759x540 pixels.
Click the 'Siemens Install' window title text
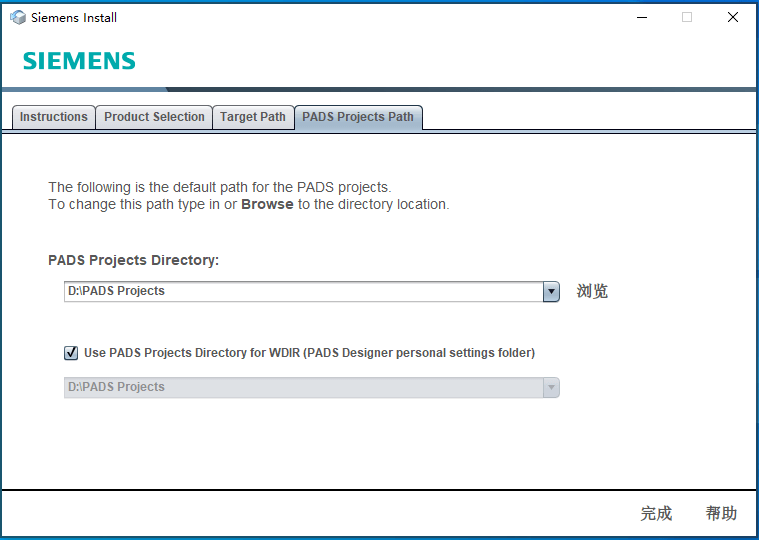[74, 18]
